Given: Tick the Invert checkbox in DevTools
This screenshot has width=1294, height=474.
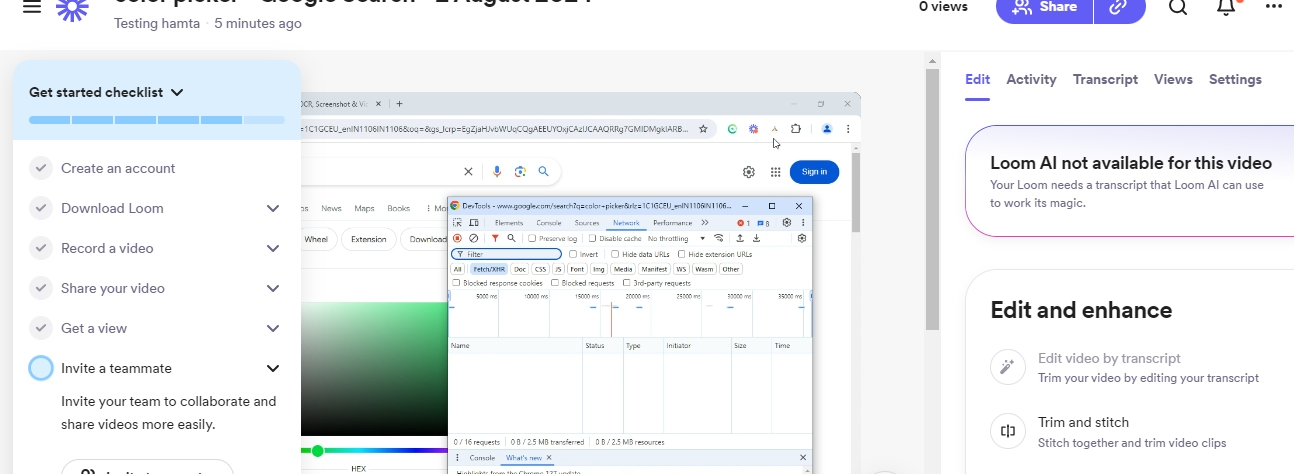Looking at the screenshot, I should (x=573, y=254).
